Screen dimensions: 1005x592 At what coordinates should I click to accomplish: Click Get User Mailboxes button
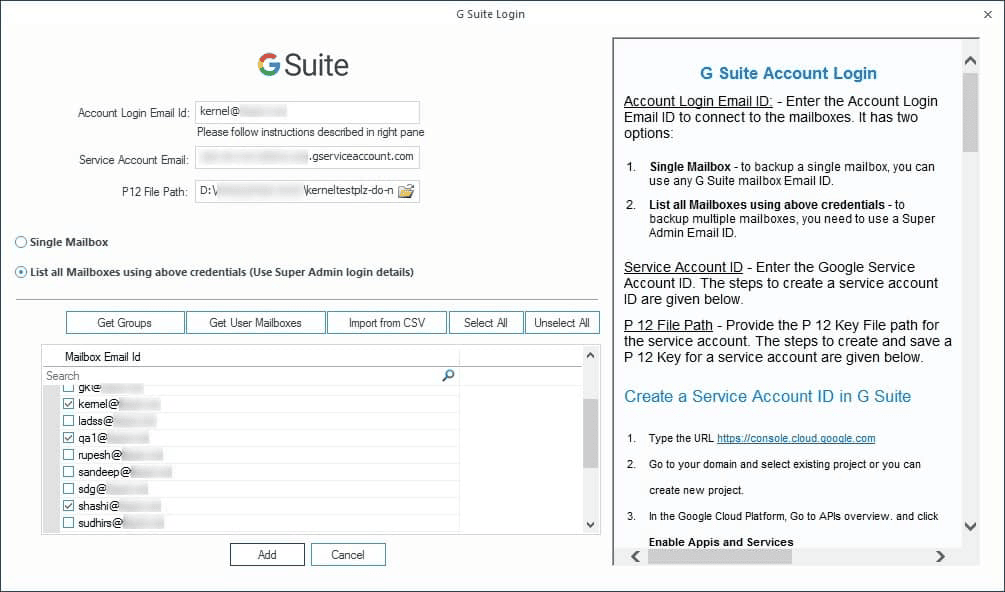[256, 323]
